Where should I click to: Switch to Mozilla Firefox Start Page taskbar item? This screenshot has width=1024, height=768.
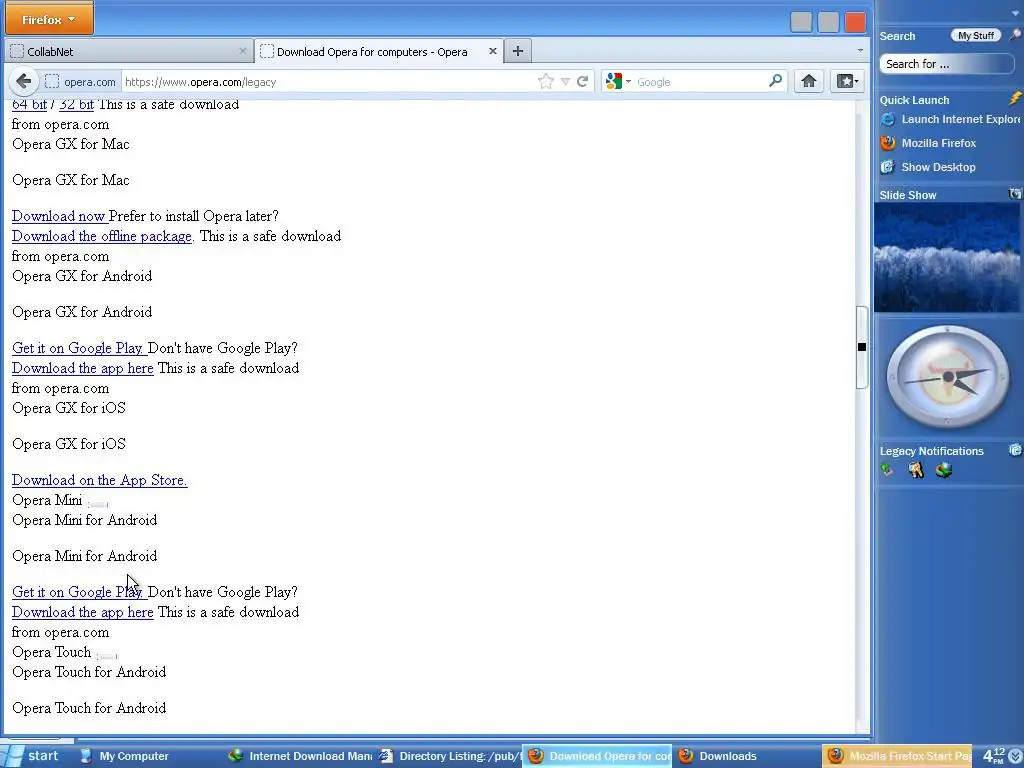coord(899,756)
